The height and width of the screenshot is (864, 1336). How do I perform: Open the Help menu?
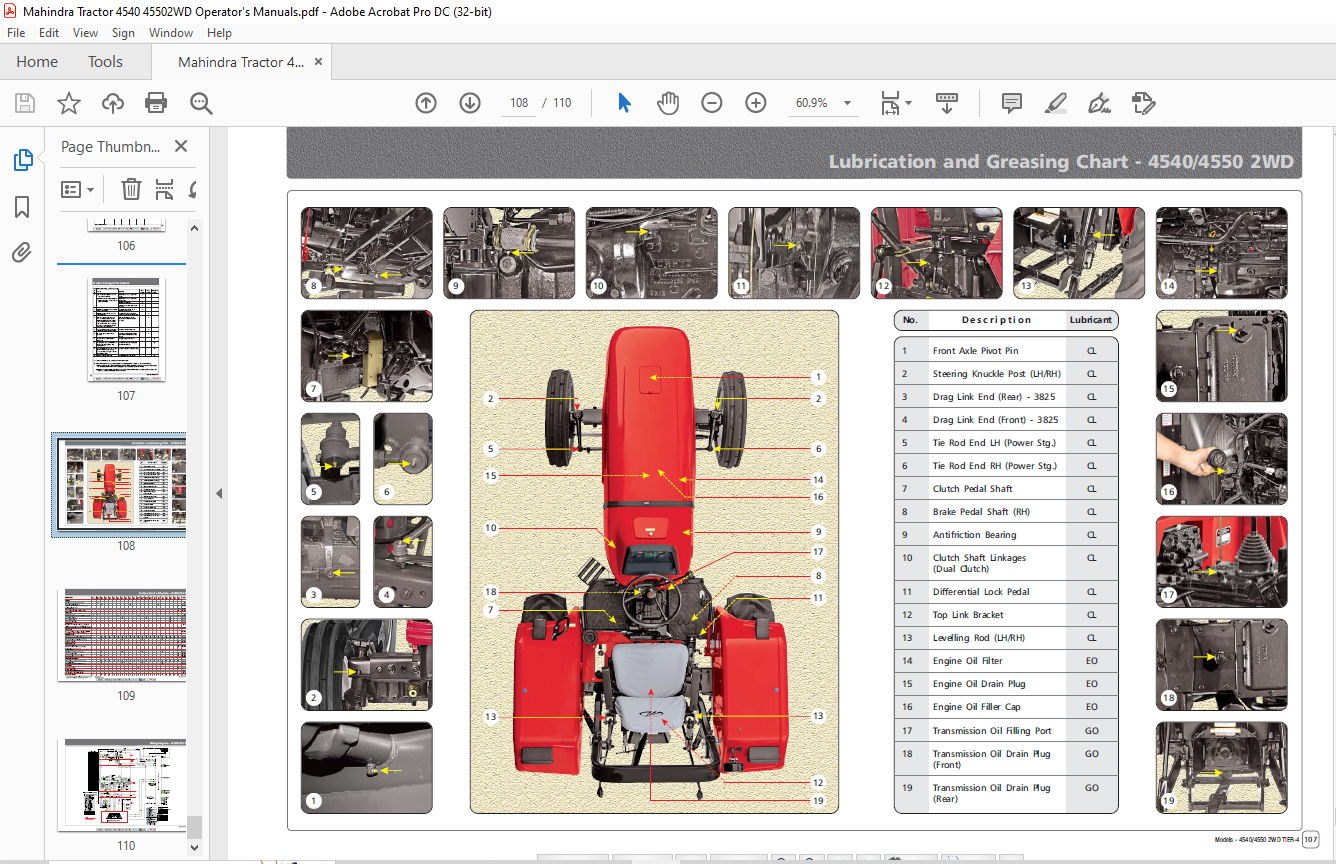[219, 33]
